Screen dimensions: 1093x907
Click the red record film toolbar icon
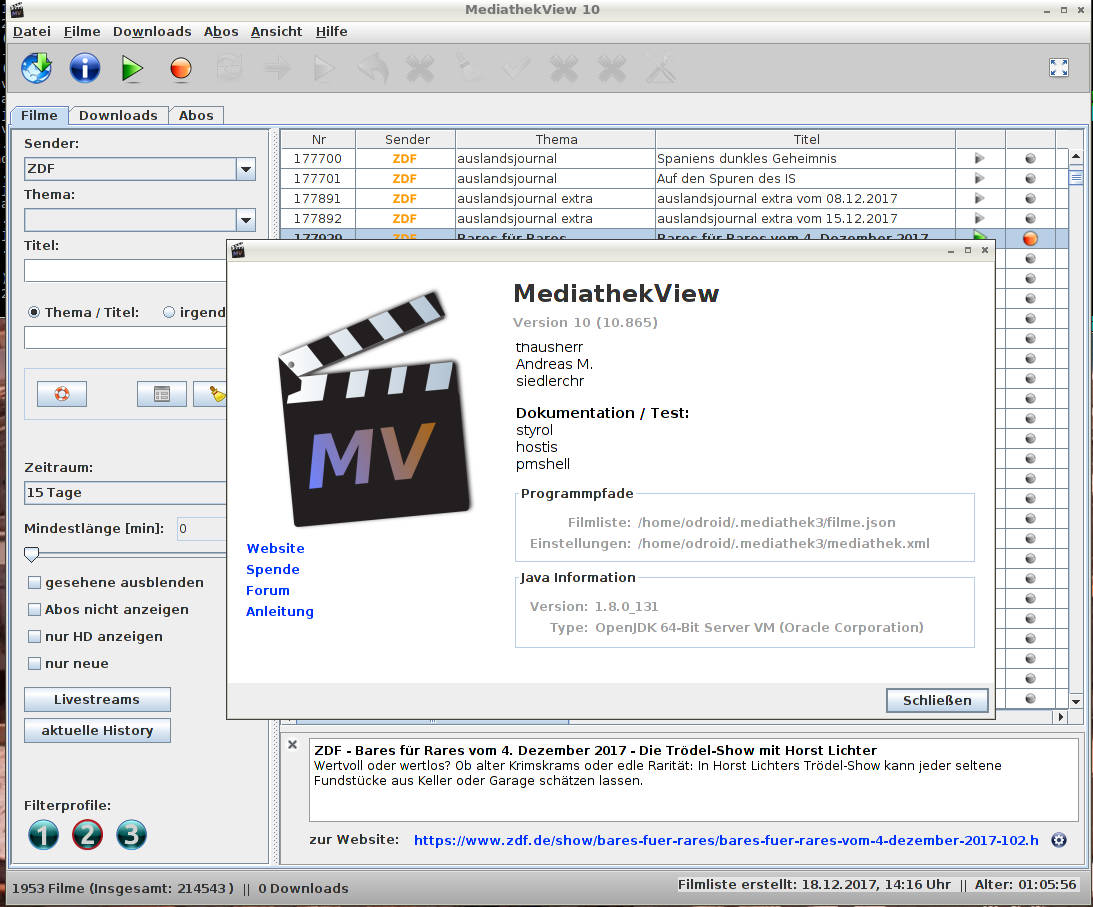180,68
